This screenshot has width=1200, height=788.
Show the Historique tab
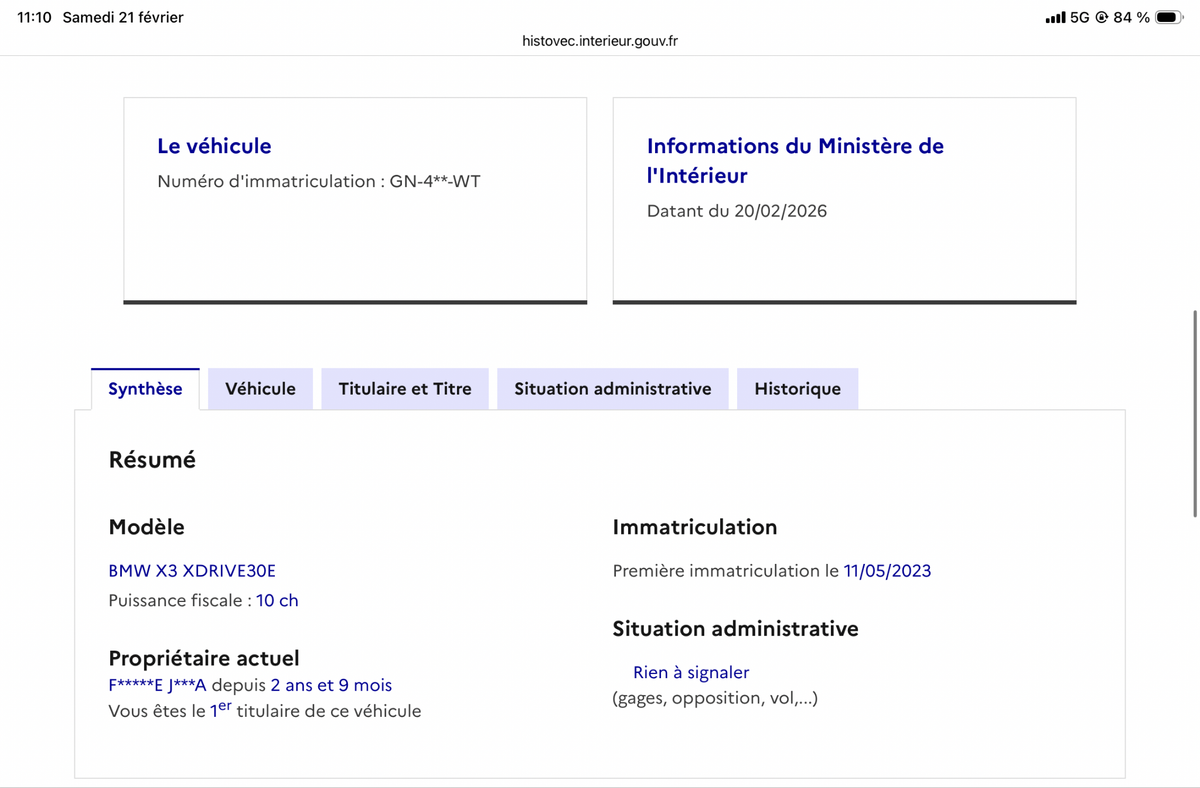tap(797, 389)
